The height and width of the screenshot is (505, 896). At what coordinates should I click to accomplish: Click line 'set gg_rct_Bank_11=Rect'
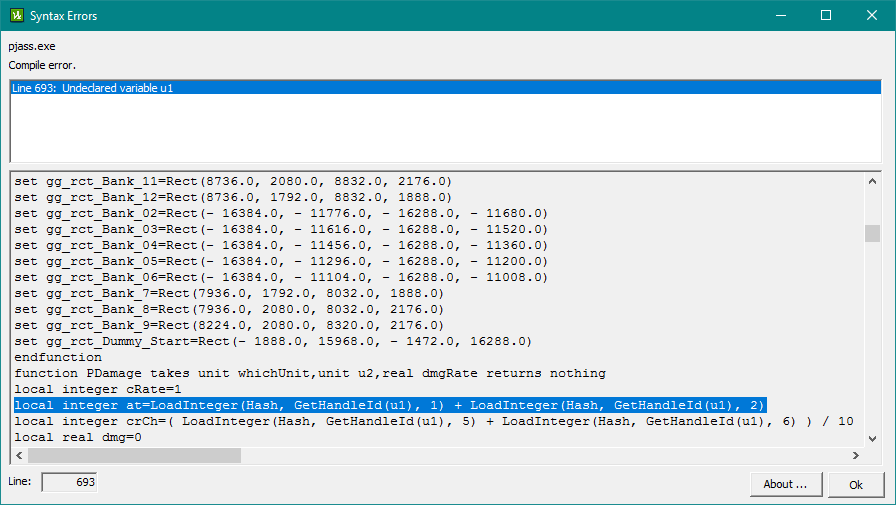coord(233,181)
